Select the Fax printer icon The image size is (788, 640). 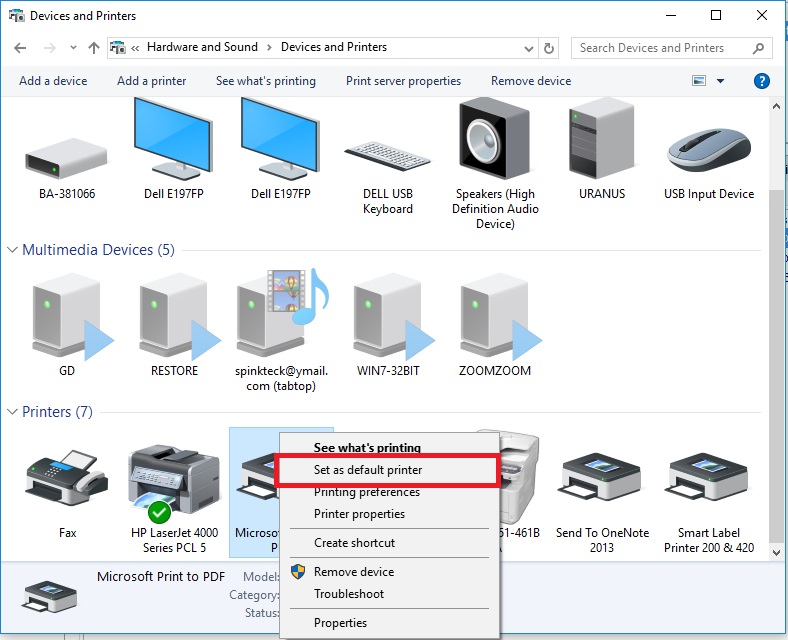click(x=66, y=477)
